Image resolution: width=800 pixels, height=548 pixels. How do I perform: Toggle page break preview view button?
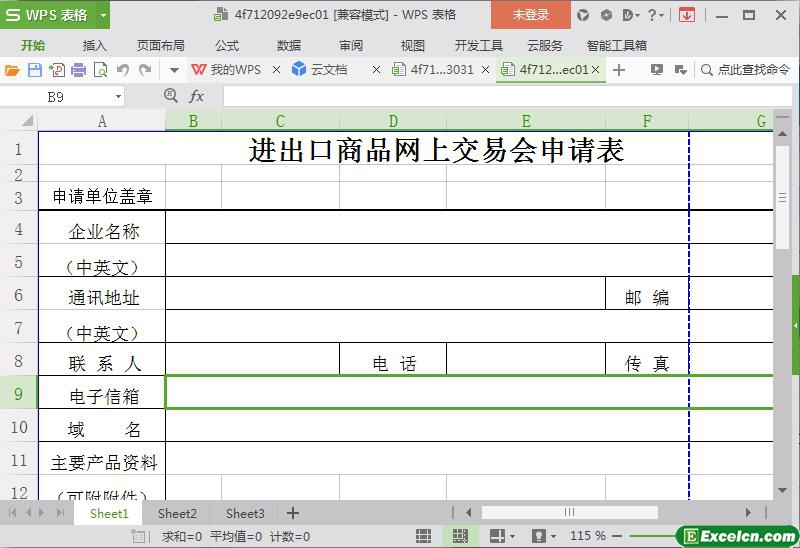coord(459,536)
